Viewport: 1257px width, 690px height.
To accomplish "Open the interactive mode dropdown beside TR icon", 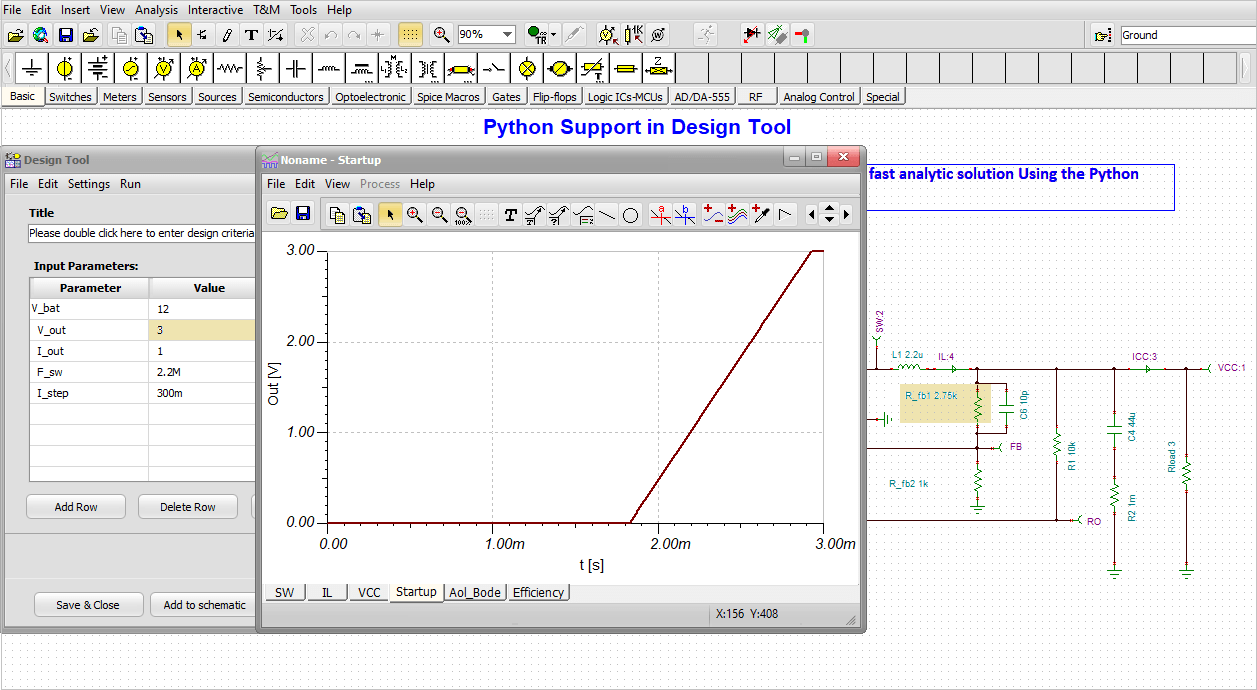I will pyautogui.click(x=552, y=34).
